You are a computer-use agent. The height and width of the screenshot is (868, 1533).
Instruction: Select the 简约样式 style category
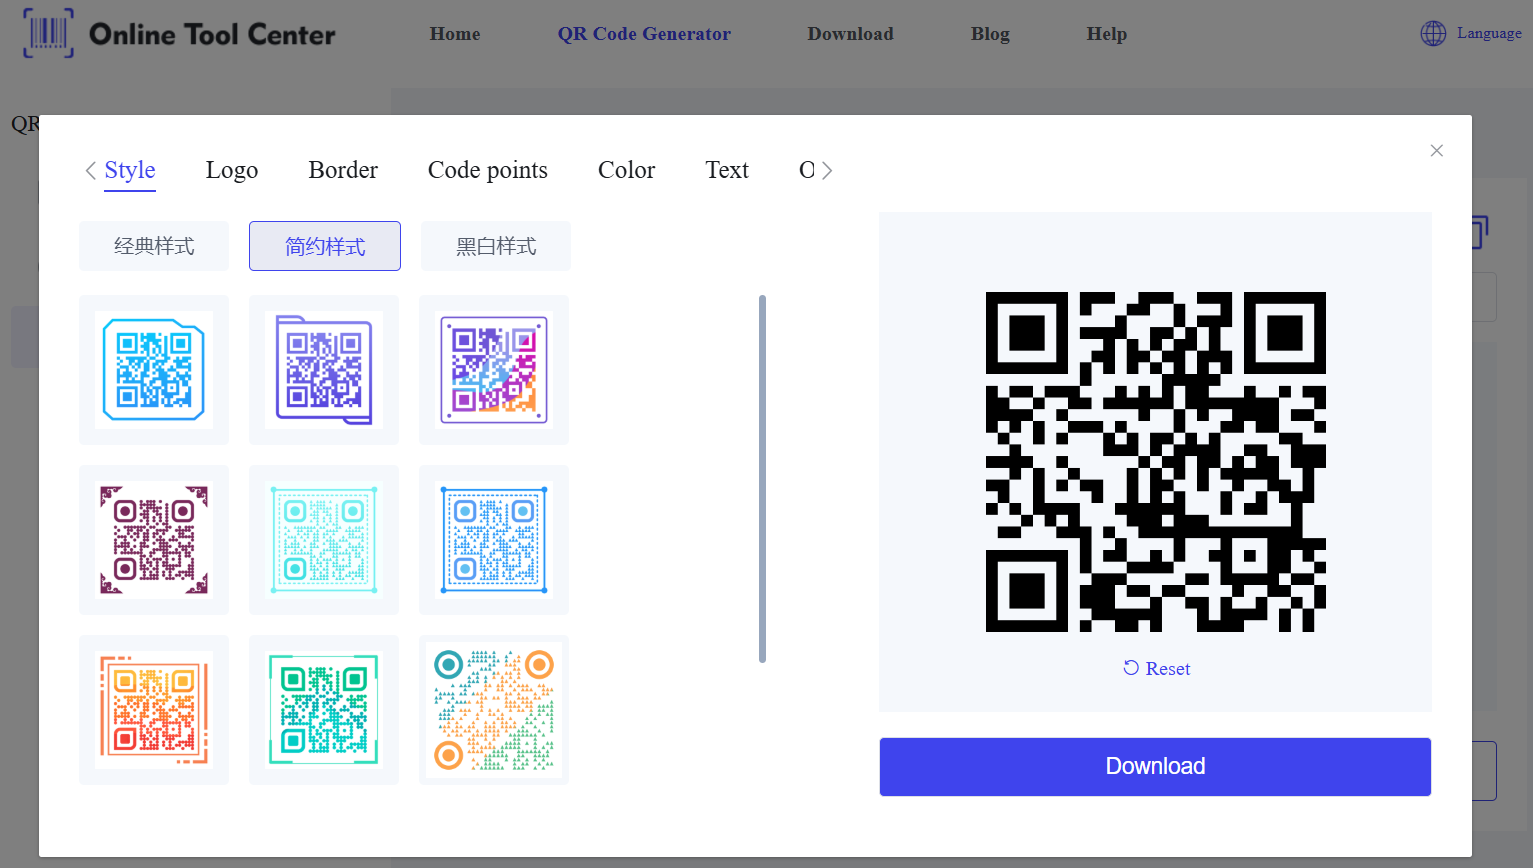point(325,246)
